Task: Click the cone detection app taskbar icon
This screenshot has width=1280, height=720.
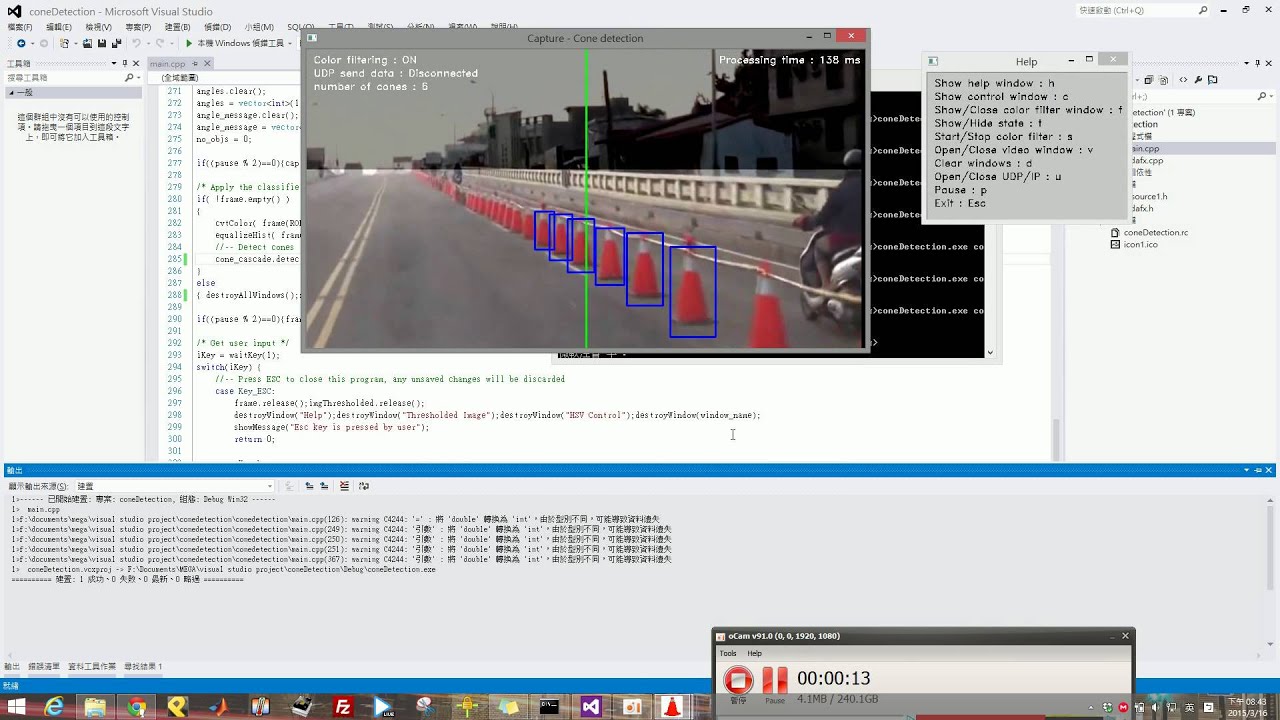Action: 672,707
